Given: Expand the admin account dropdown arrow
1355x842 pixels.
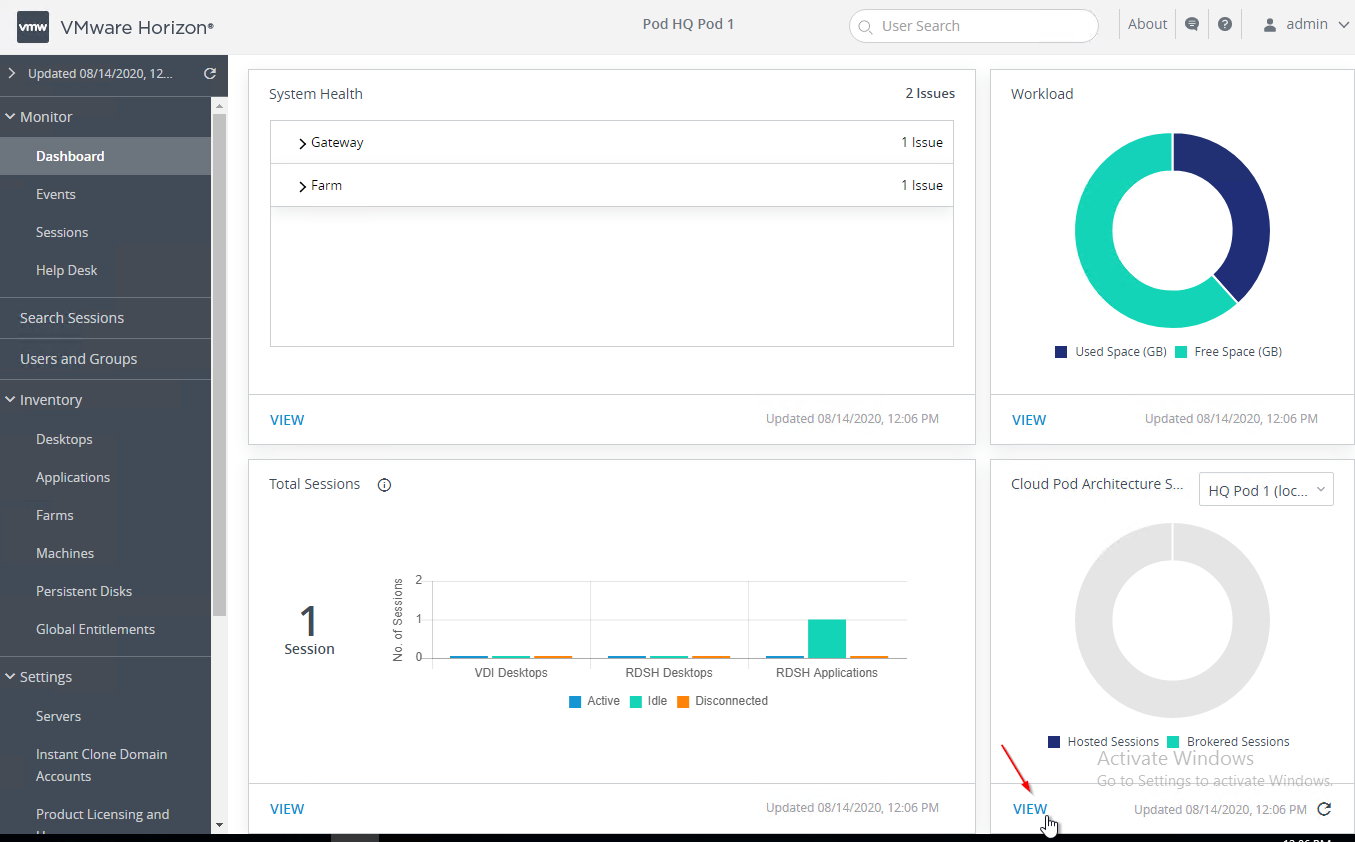Looking at the screenshot, I should 1343,25.
